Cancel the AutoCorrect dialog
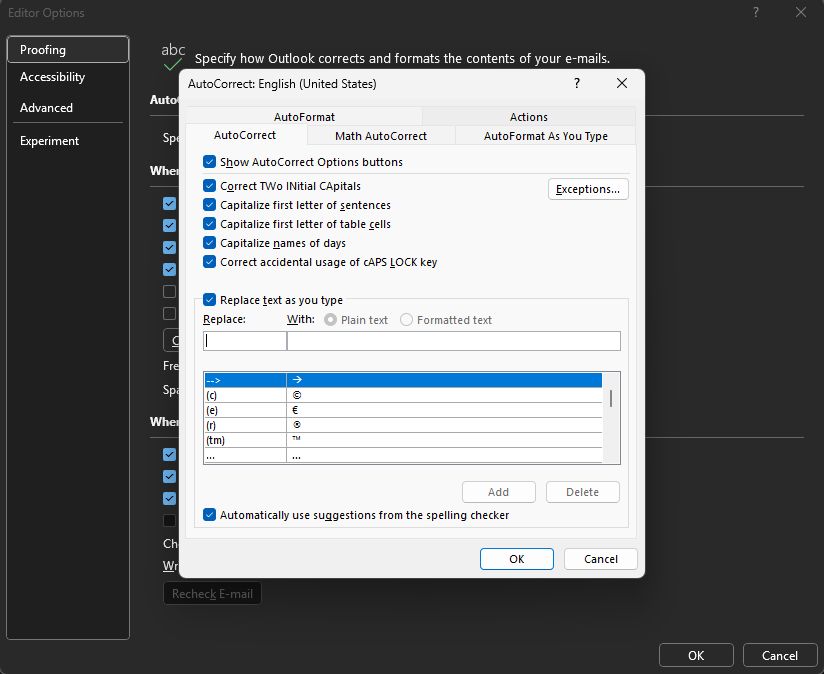Image resolution: width=824 pixels, height=674 pixels. click(601, 559)
